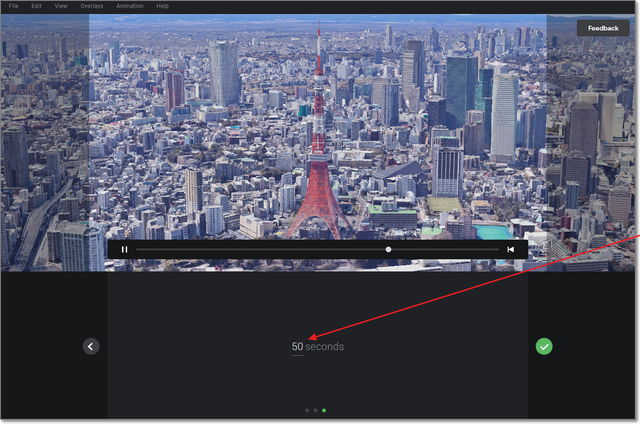This screenshot has height=424, width=640.
Task: Open the Edit menu
Action: [x=37, y=6]
